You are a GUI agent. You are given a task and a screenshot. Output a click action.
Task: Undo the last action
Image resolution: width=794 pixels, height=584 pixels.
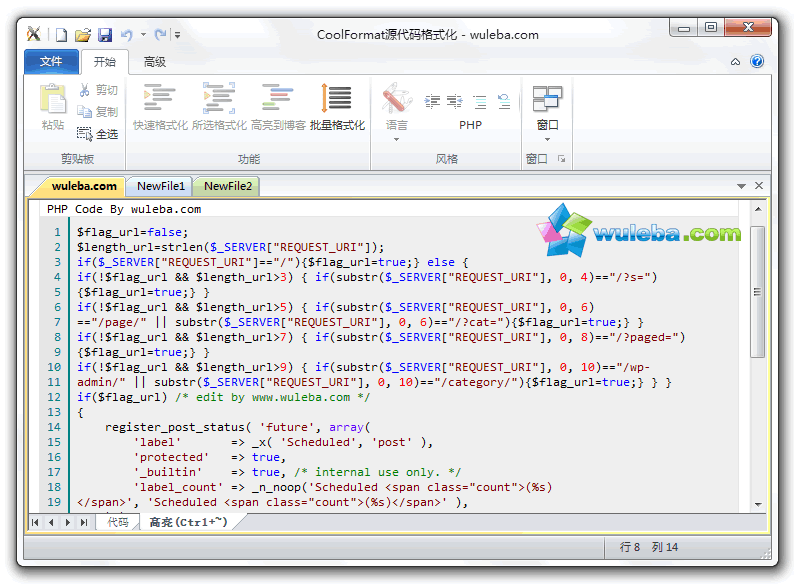(x=127, y=34)
